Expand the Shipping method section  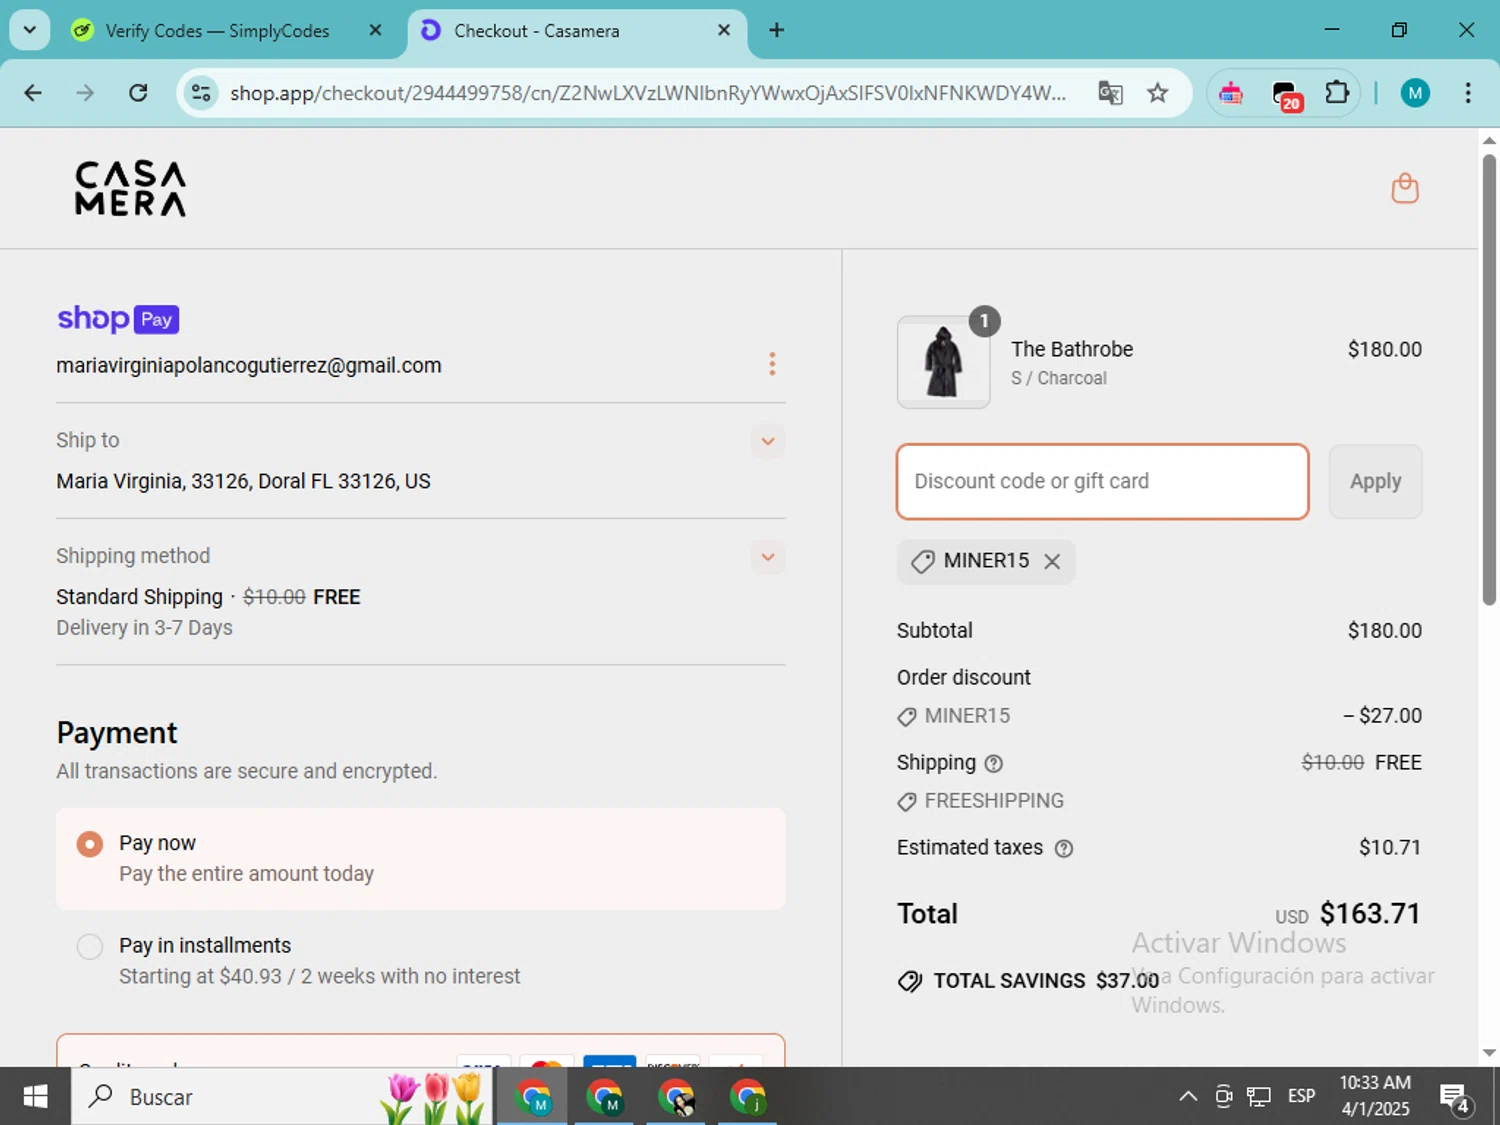point(768,557)
